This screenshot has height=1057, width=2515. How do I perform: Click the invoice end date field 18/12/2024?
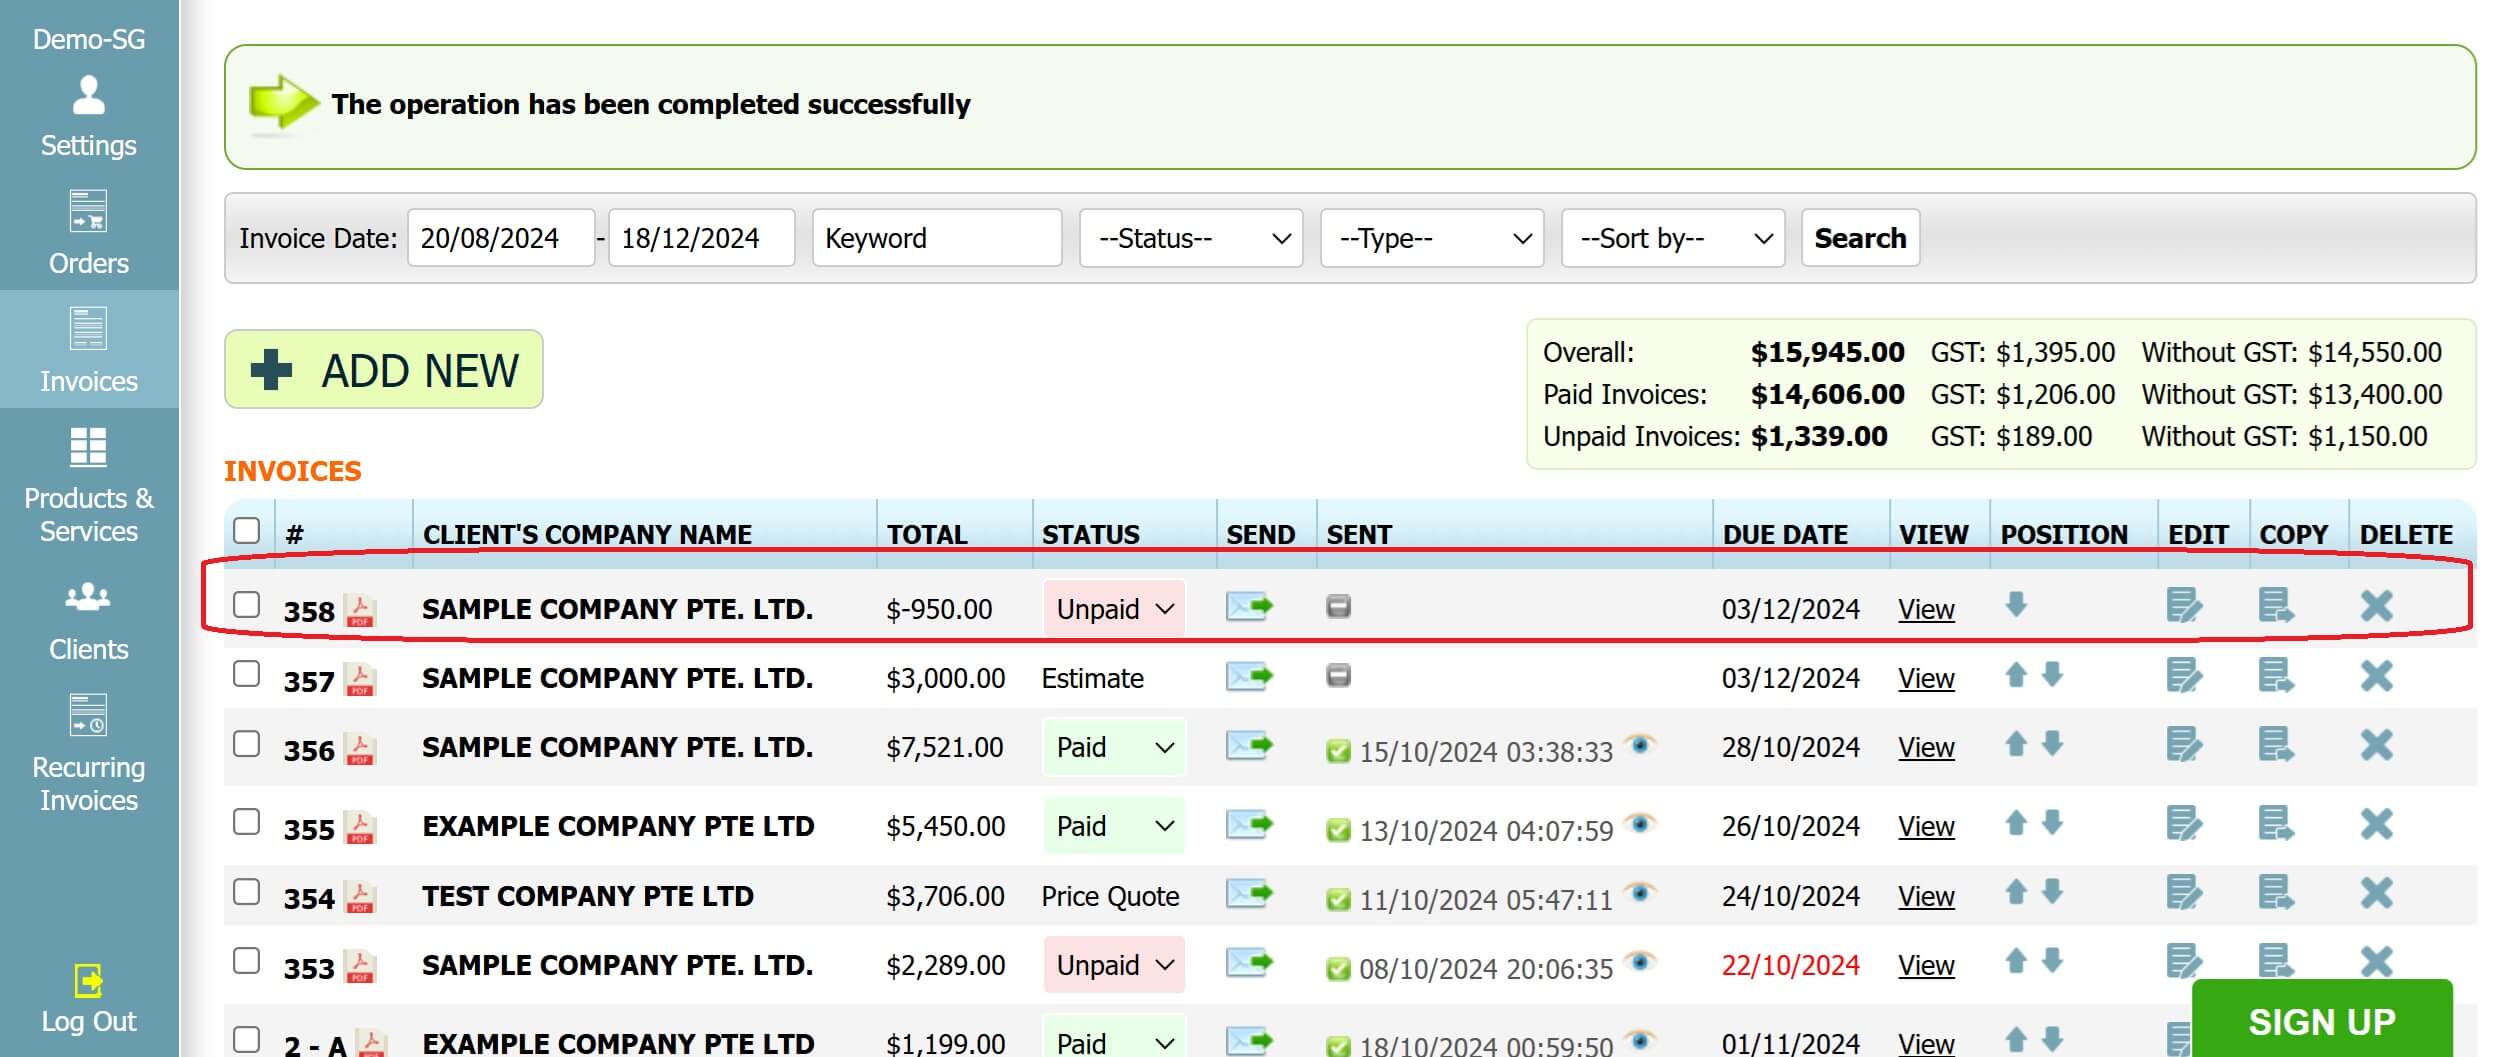point(702,238)
